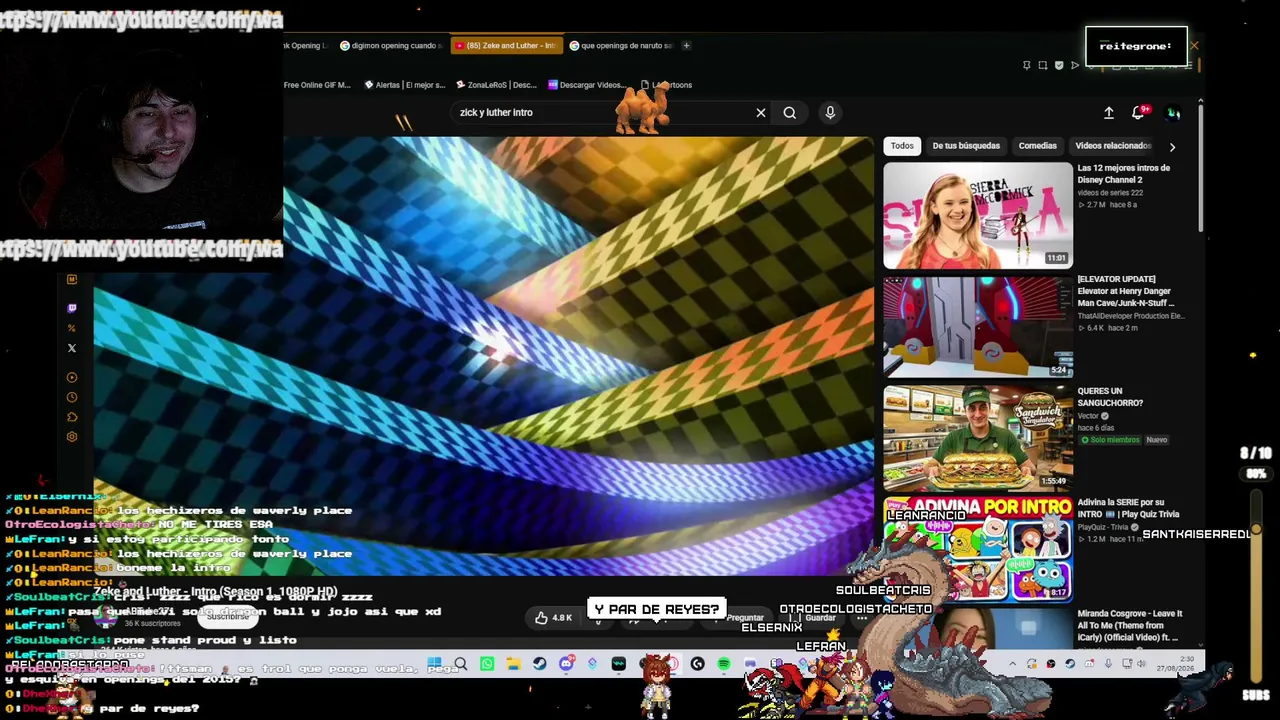
Task: Select the Videos relacionados filter chip
Action: pos(1112,146)
